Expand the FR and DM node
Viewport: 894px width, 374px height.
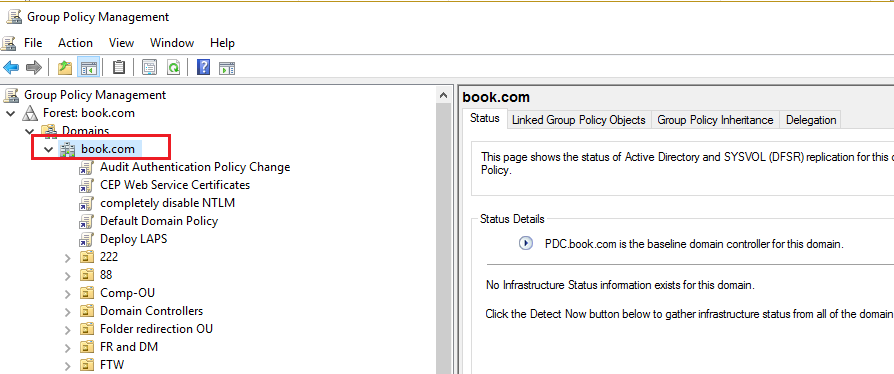tap(68, 347)
